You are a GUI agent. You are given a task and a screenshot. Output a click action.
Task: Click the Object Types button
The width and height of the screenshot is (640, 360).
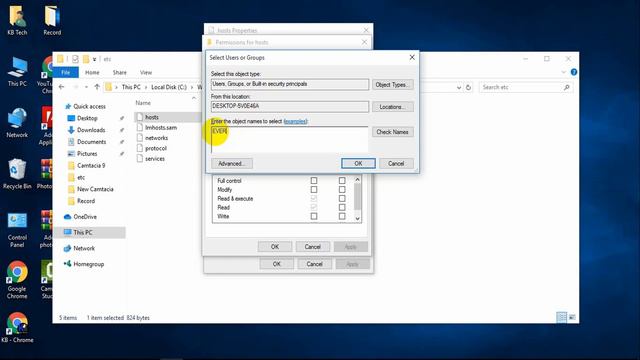[x=393, y=84]
